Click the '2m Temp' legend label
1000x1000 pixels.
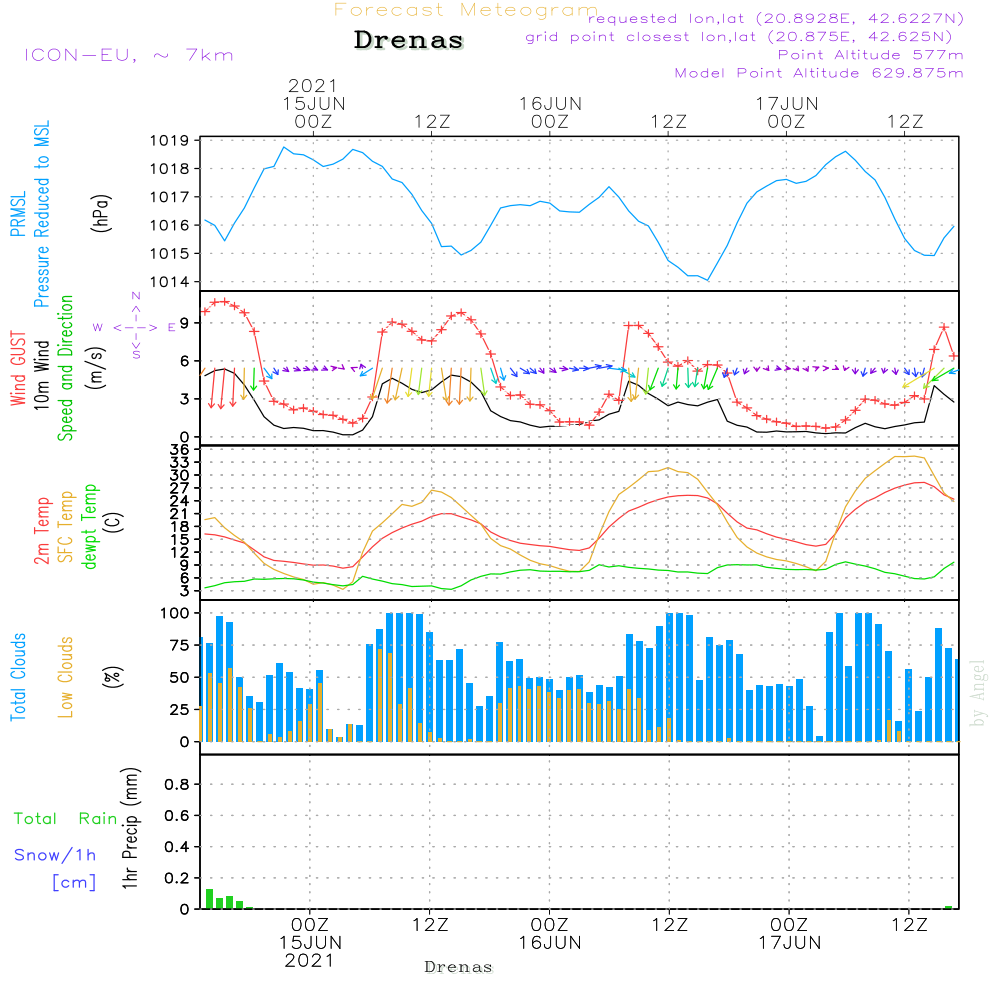(41, 531)
